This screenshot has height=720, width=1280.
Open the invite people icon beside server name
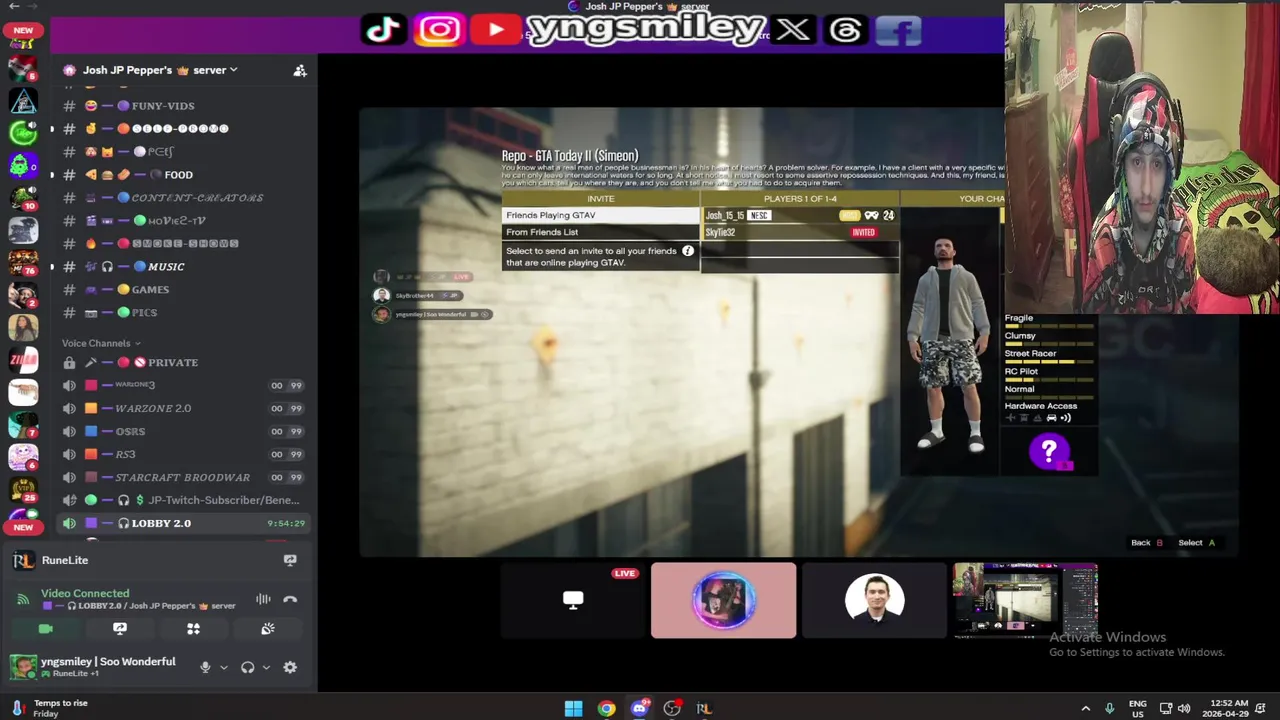coord(299,70)
